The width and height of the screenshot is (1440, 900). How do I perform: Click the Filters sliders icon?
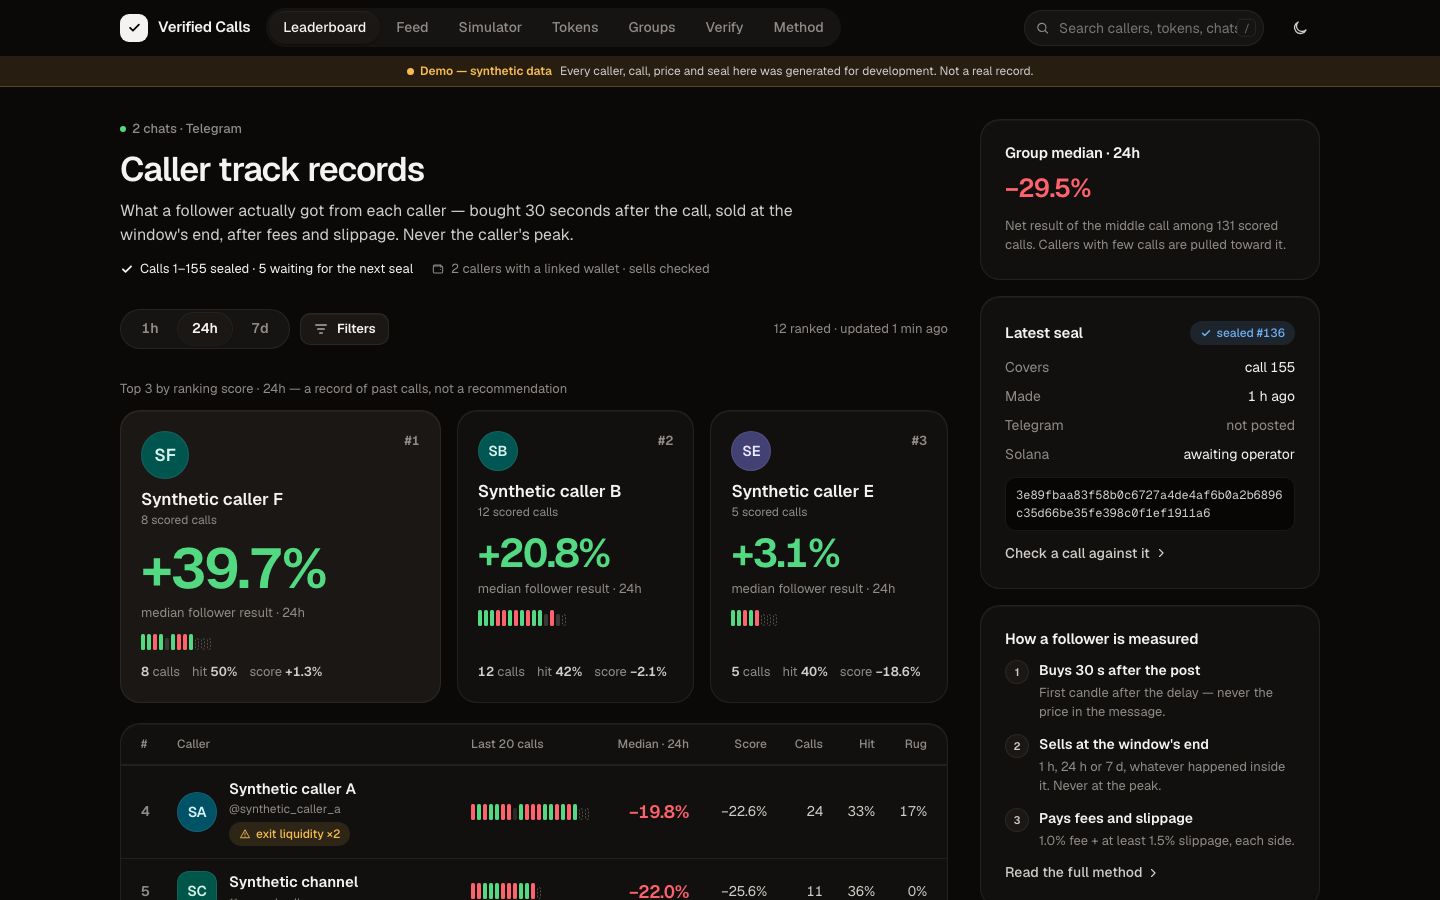click(x=321, y=329)
